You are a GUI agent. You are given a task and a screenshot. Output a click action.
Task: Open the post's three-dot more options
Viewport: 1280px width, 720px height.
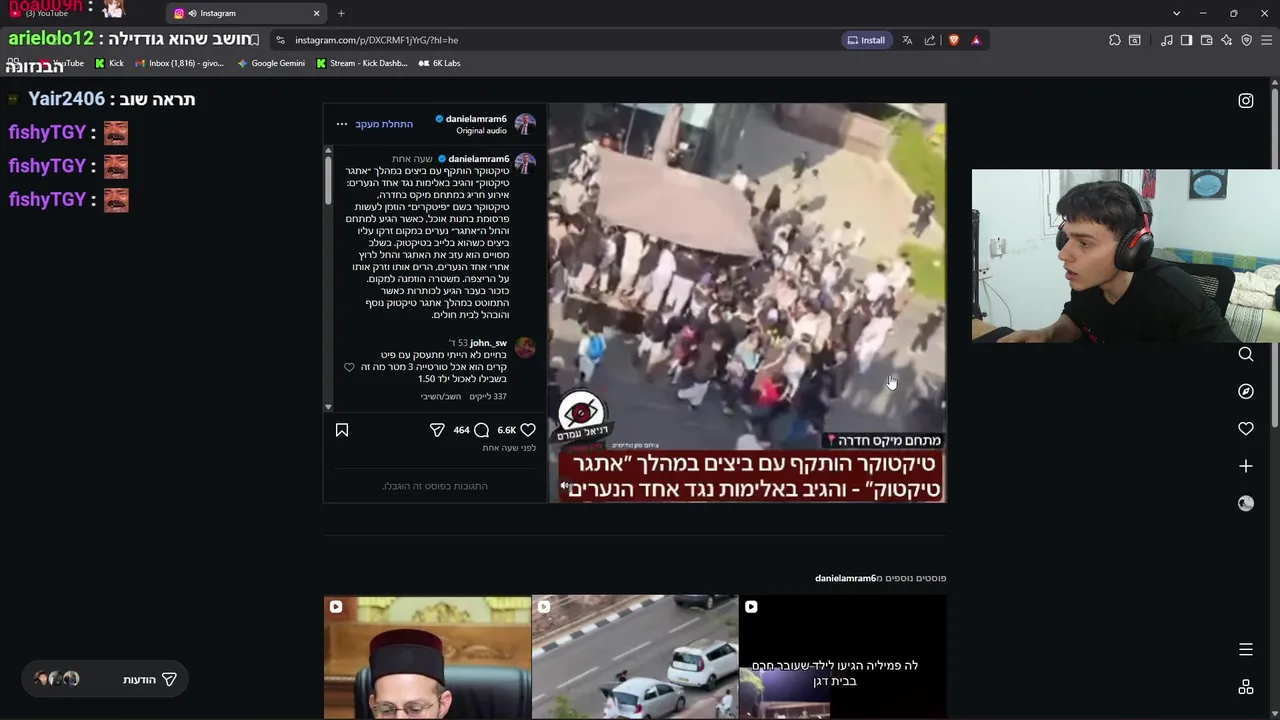tap(342, 124)
